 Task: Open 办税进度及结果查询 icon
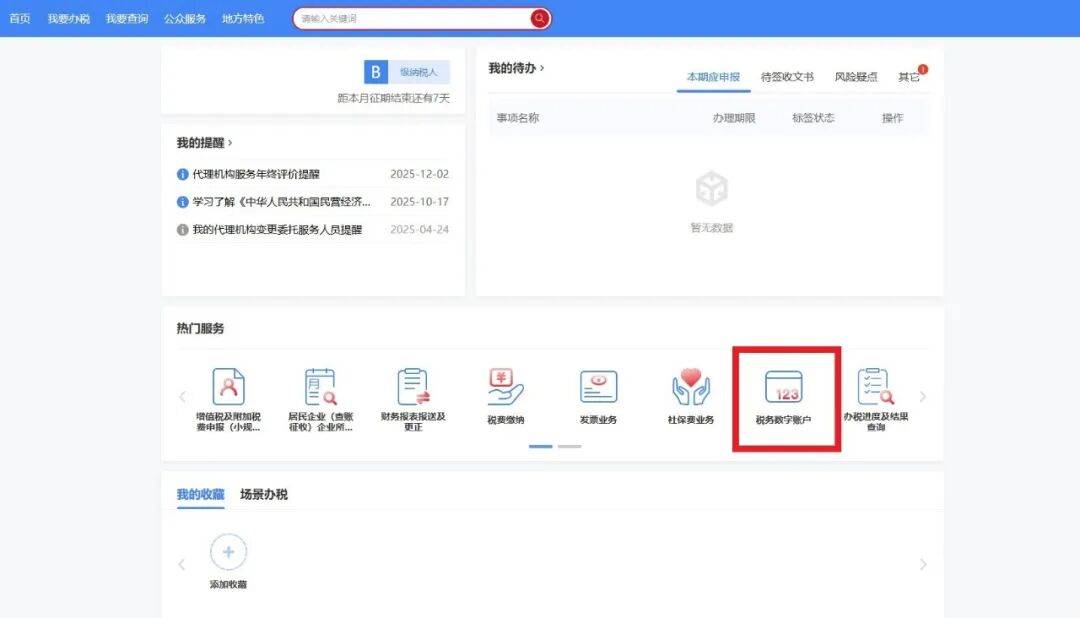874,387
